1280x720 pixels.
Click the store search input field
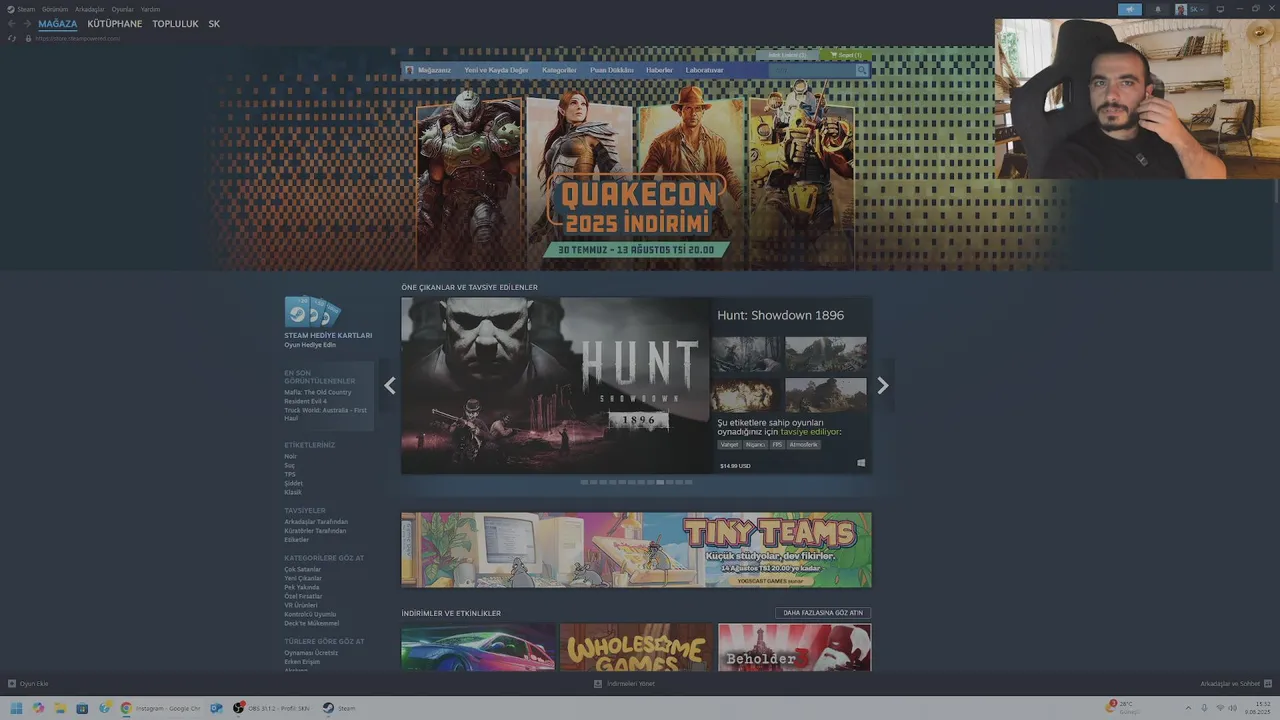tap(812, 70)
